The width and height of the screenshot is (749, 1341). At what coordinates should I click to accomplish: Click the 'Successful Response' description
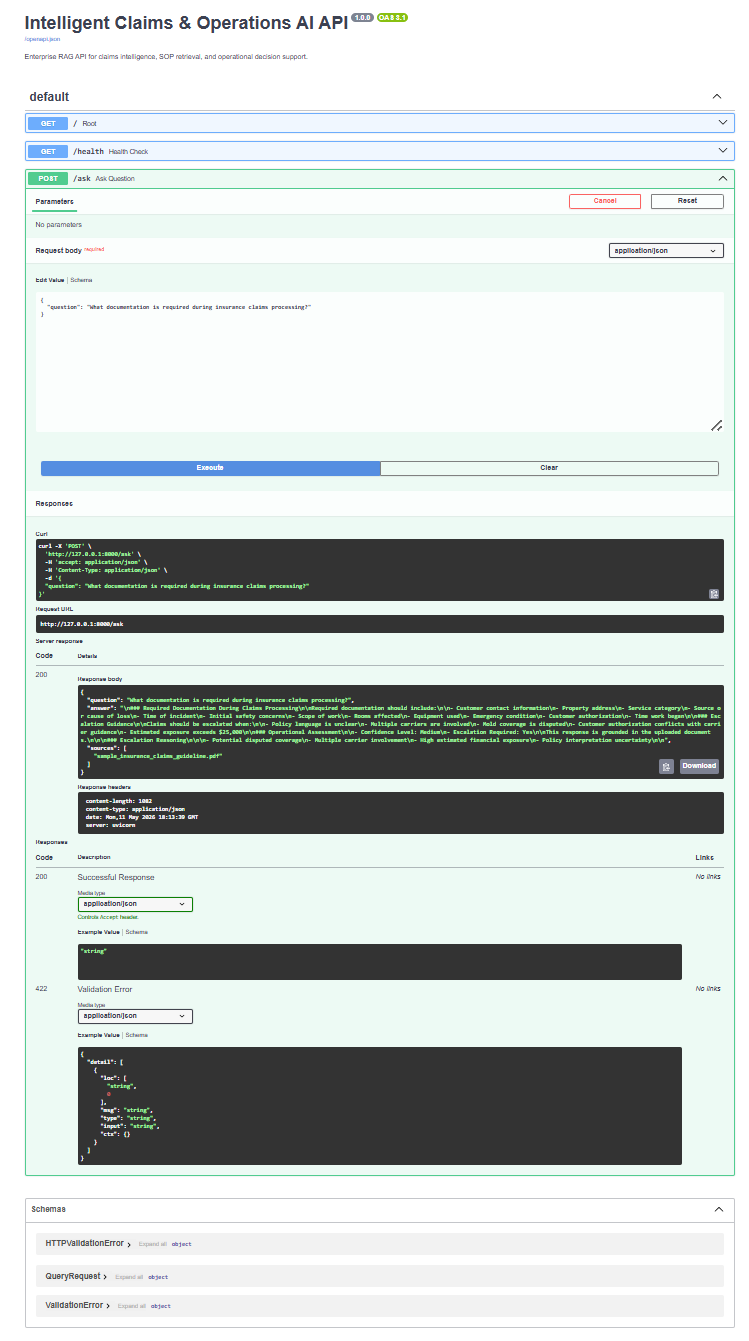(116, 877)
